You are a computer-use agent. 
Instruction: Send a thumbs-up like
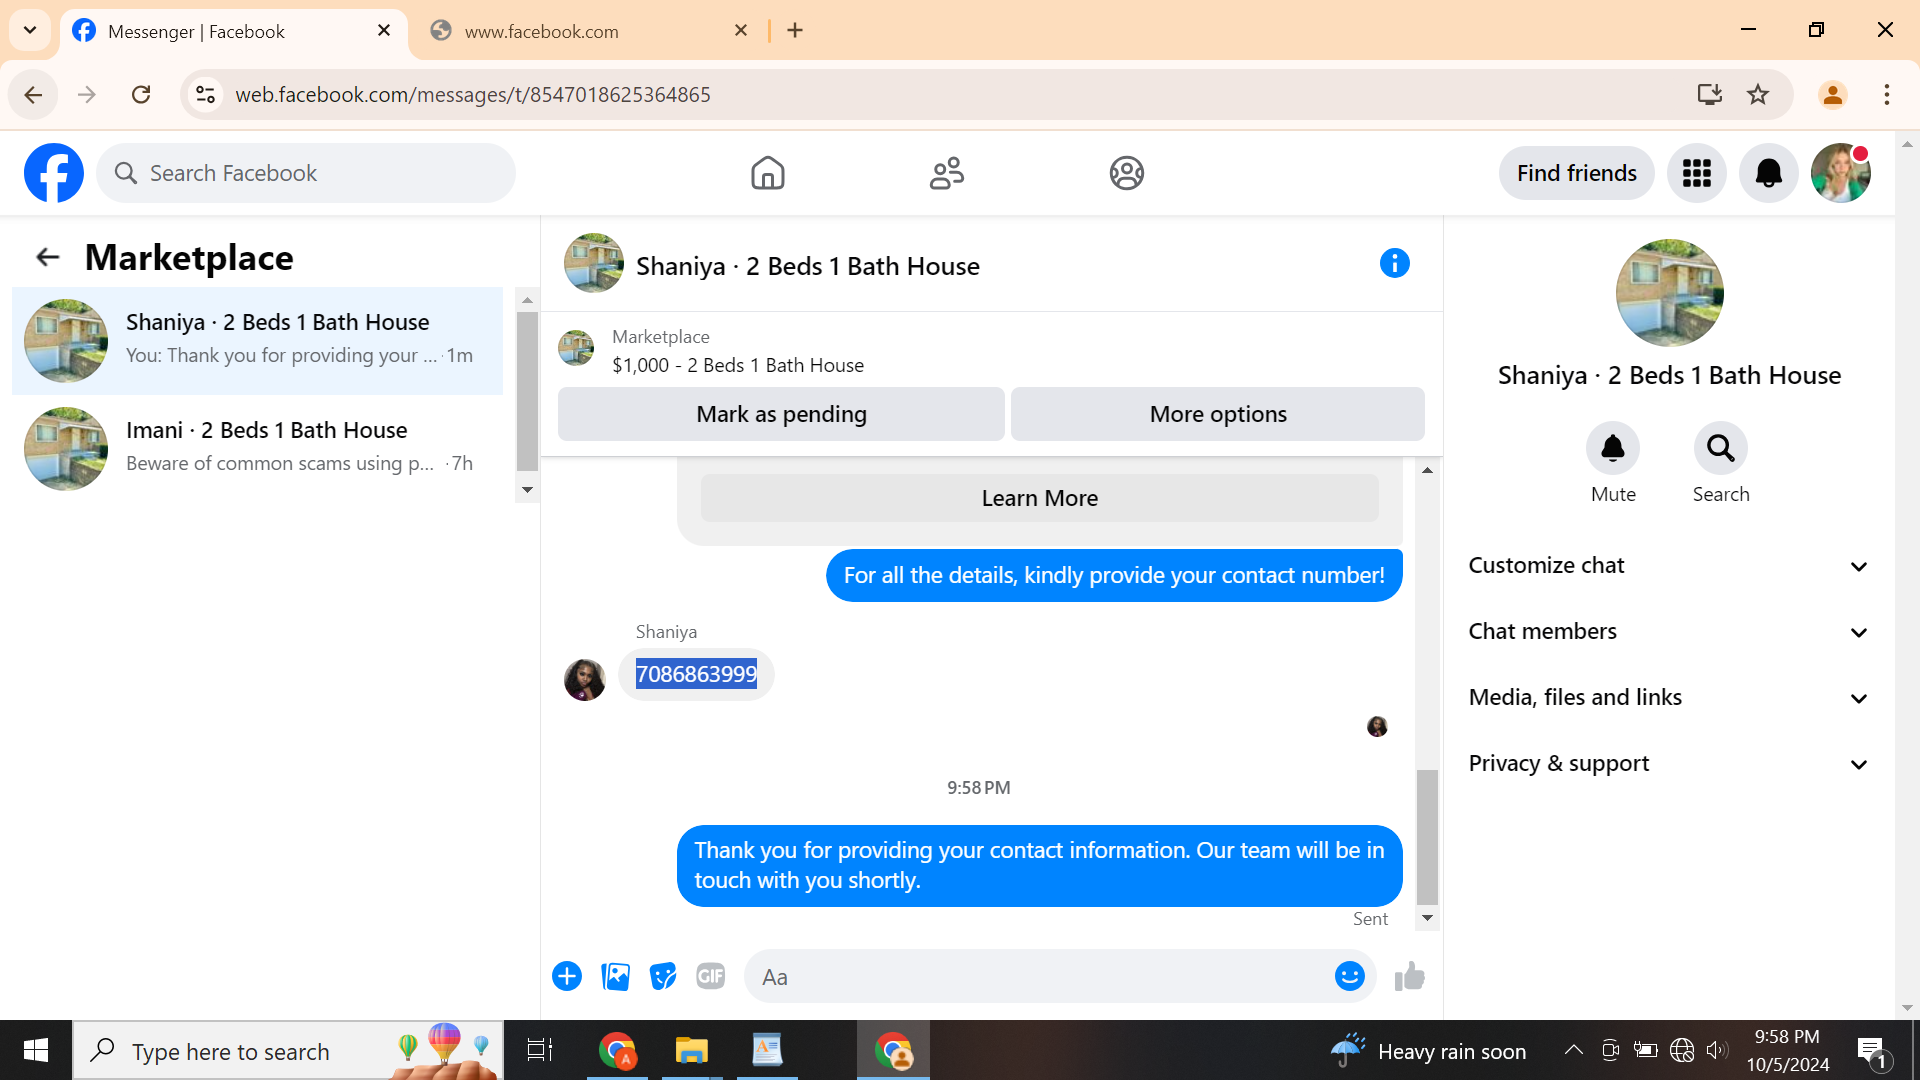point(1409,976)
